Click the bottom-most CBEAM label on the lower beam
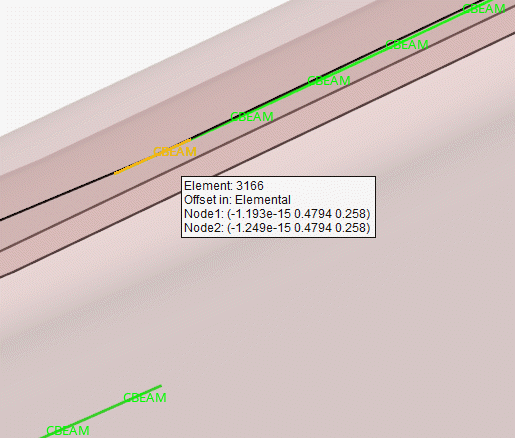 (68, 430)
